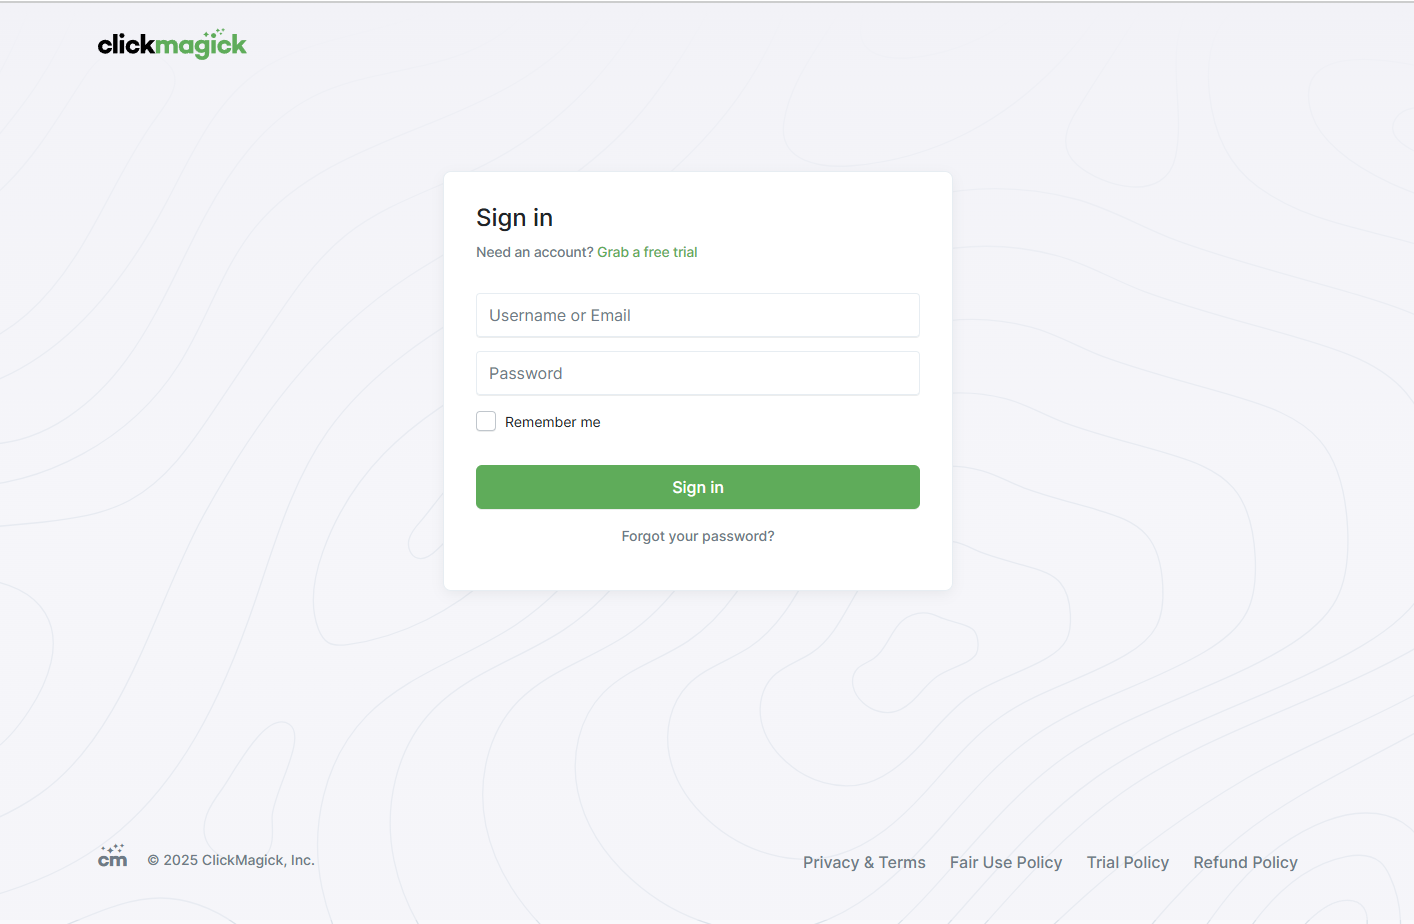Open the Trial Policy footer link
Viewport: 1414px width, 924px height.
point(1128,862)
